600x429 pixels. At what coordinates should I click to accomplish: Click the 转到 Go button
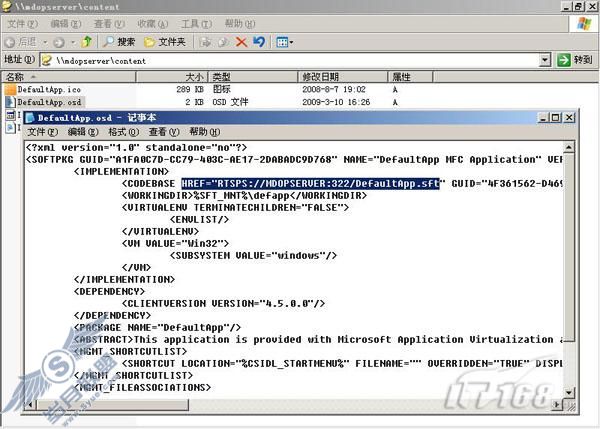click(x=575, y=60)
